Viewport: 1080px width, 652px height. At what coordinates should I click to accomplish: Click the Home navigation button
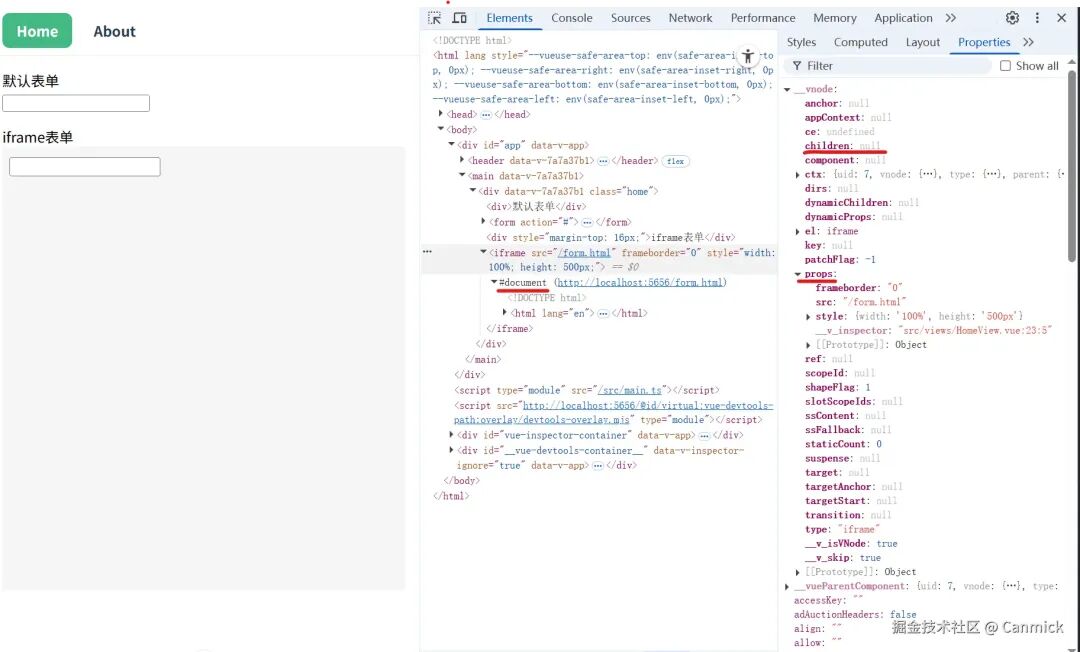pos(37,31)
